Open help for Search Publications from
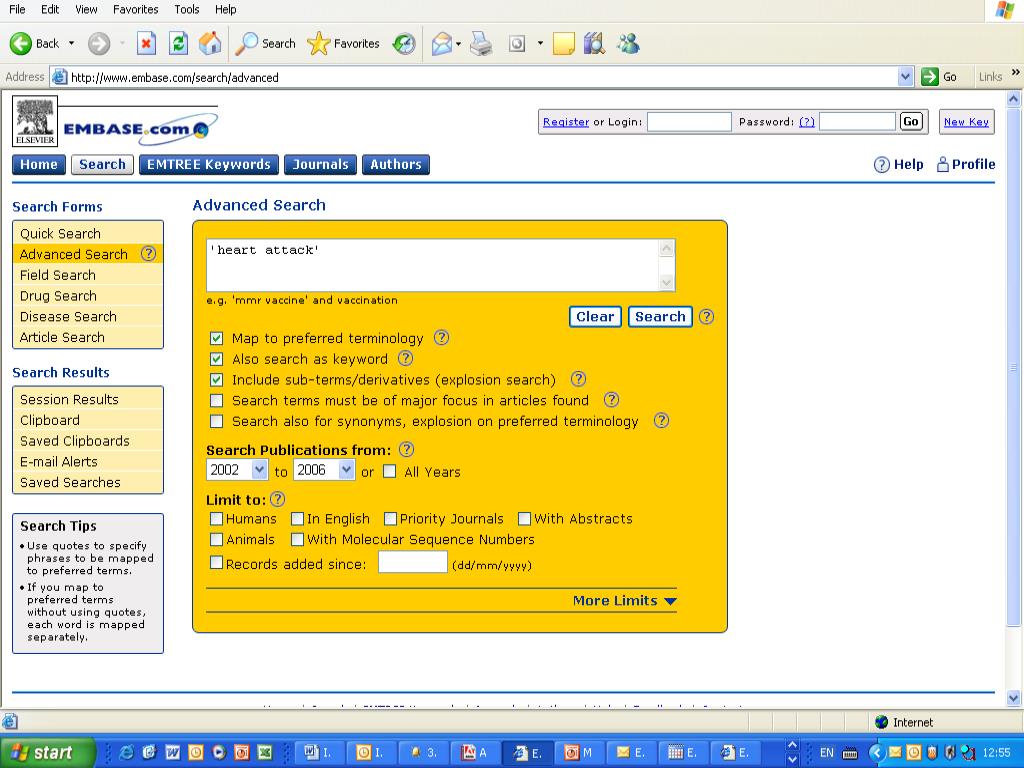 pyautogui.click(x=406, y=449)
